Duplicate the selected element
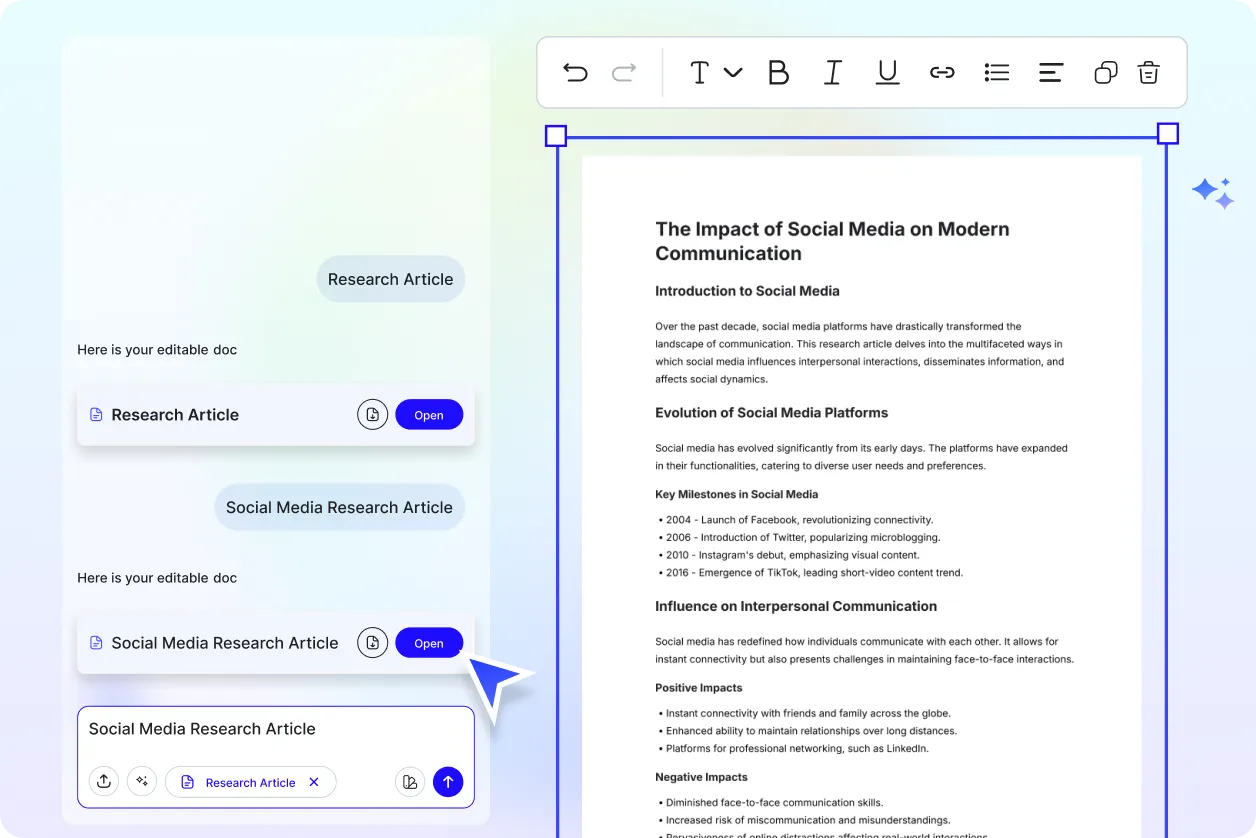This screenshot has height=838, width=1256. 1105,72
